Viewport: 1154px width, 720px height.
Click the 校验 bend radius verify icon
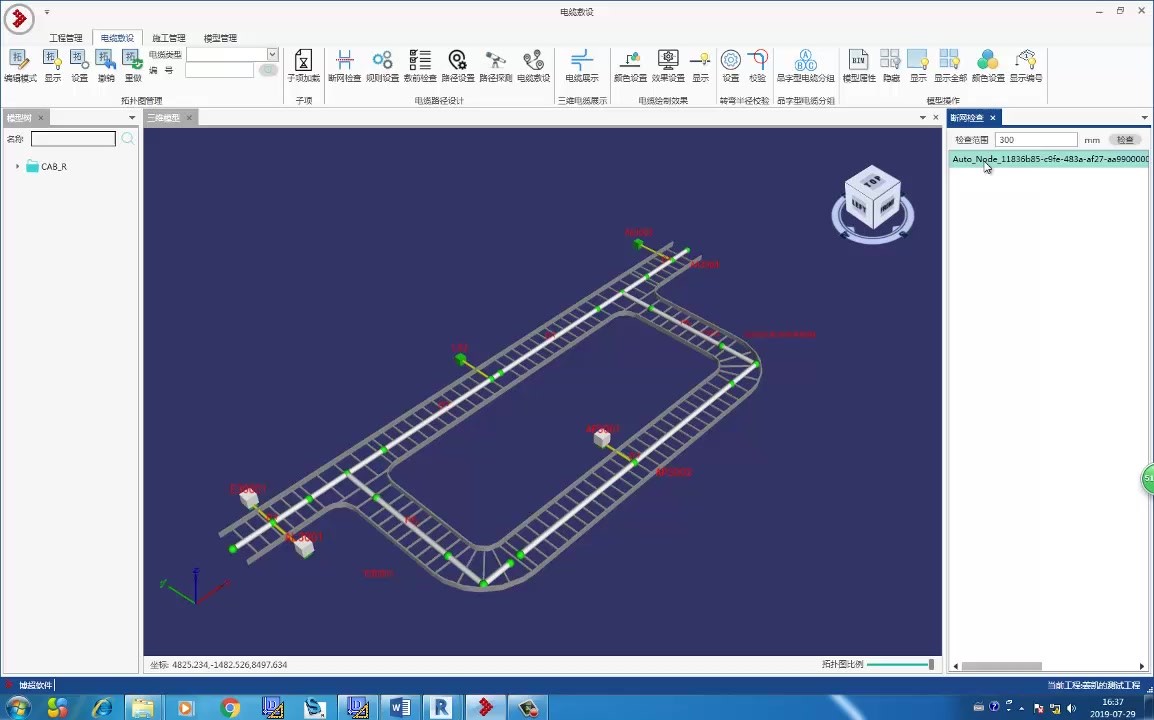click(757, 66)
